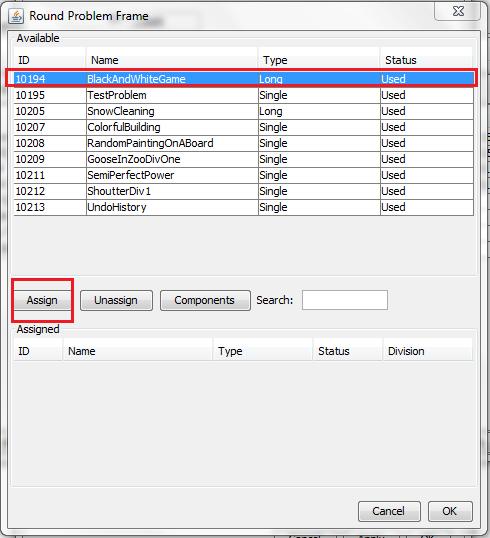
Task: Sort Available problems by Name header
Action: click(x=172, y=60)
